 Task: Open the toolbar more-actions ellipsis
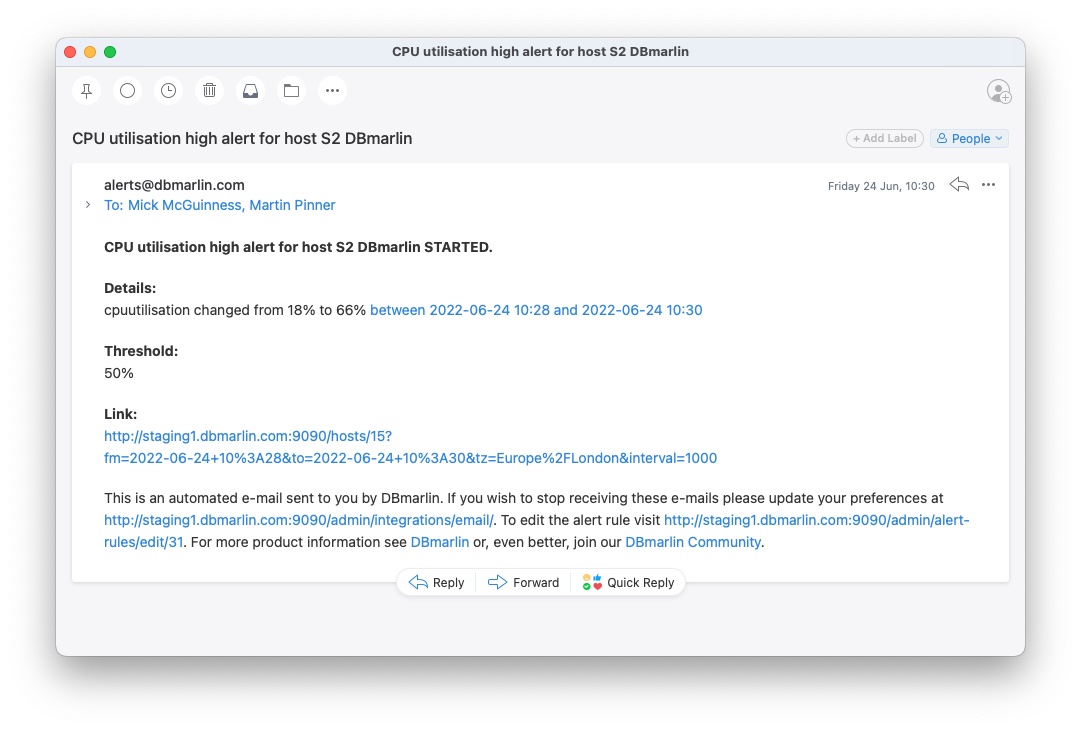[x=332, y=90]
